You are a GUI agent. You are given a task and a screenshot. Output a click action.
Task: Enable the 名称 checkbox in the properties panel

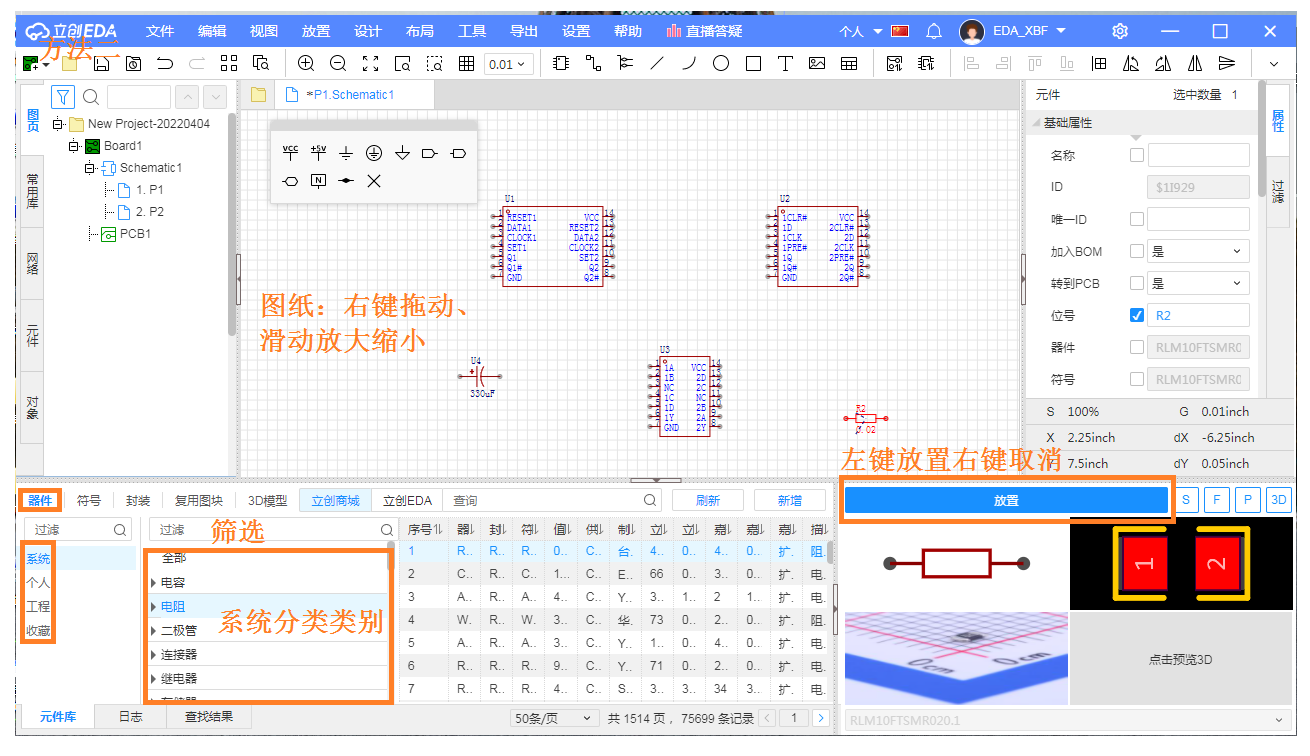(x=1137, y=154)
